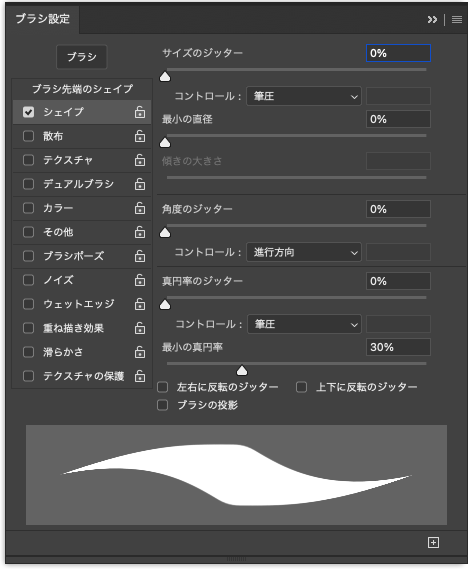Screen dimensions: 468x571
Task: Click the その他 row label
Action: tap(58, 232)
